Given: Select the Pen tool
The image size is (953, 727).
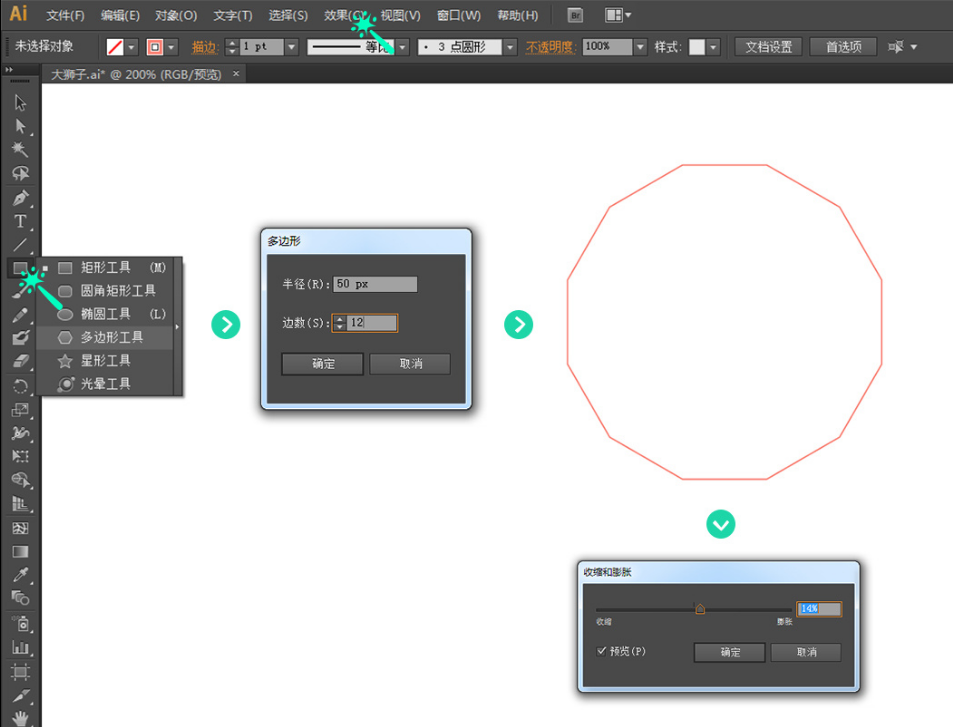Looking at the screenshot, I should 20,197.
